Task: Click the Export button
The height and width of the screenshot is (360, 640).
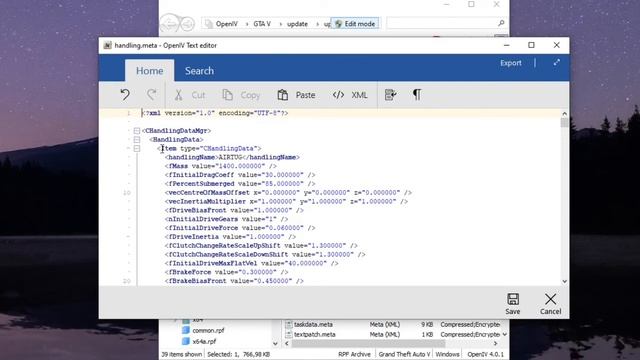Action: coord(511,63)
